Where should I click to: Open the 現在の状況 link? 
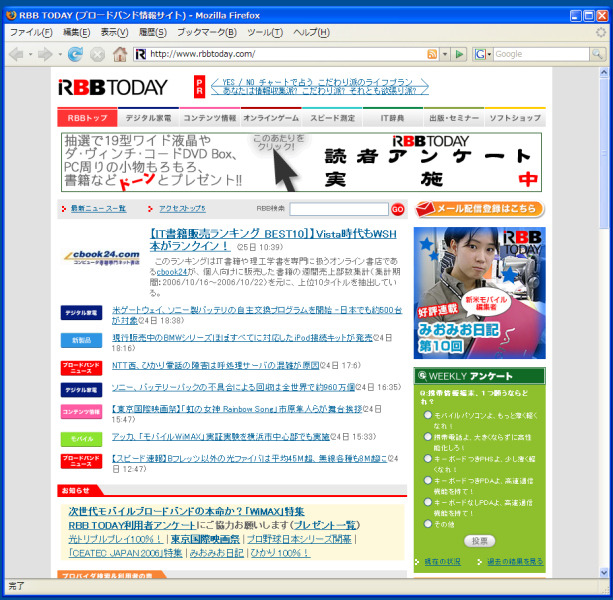(443, 562)
